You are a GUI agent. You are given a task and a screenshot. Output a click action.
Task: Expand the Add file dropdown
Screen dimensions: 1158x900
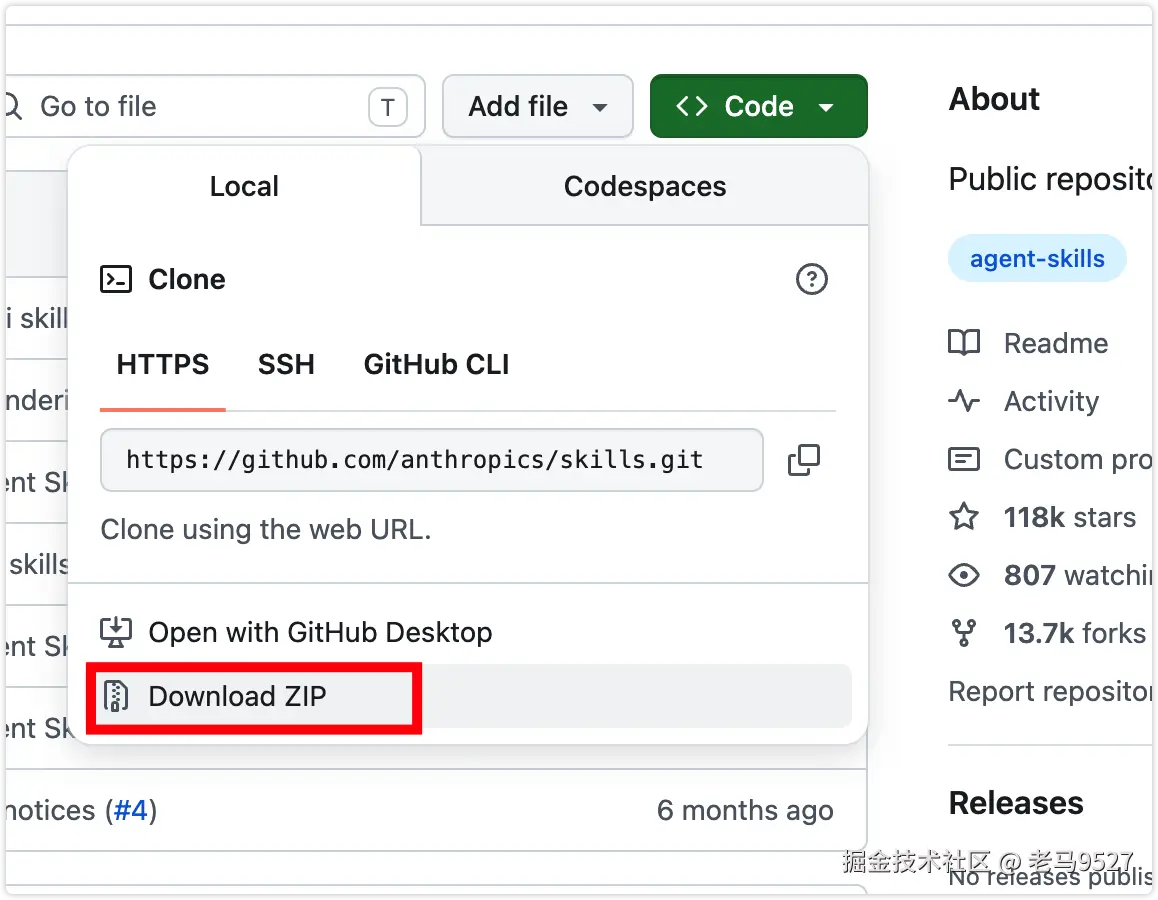point(538,106)
